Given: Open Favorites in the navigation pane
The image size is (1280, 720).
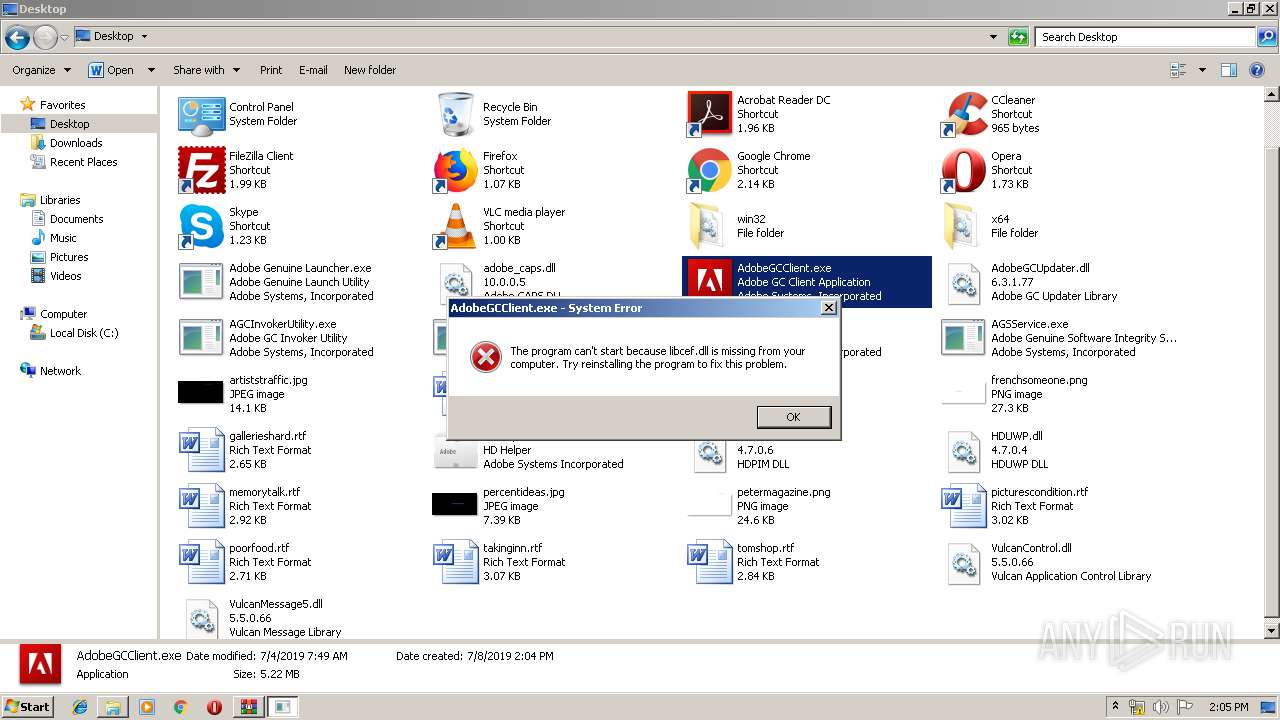Looking at the screenshot, I should (62, 105).
